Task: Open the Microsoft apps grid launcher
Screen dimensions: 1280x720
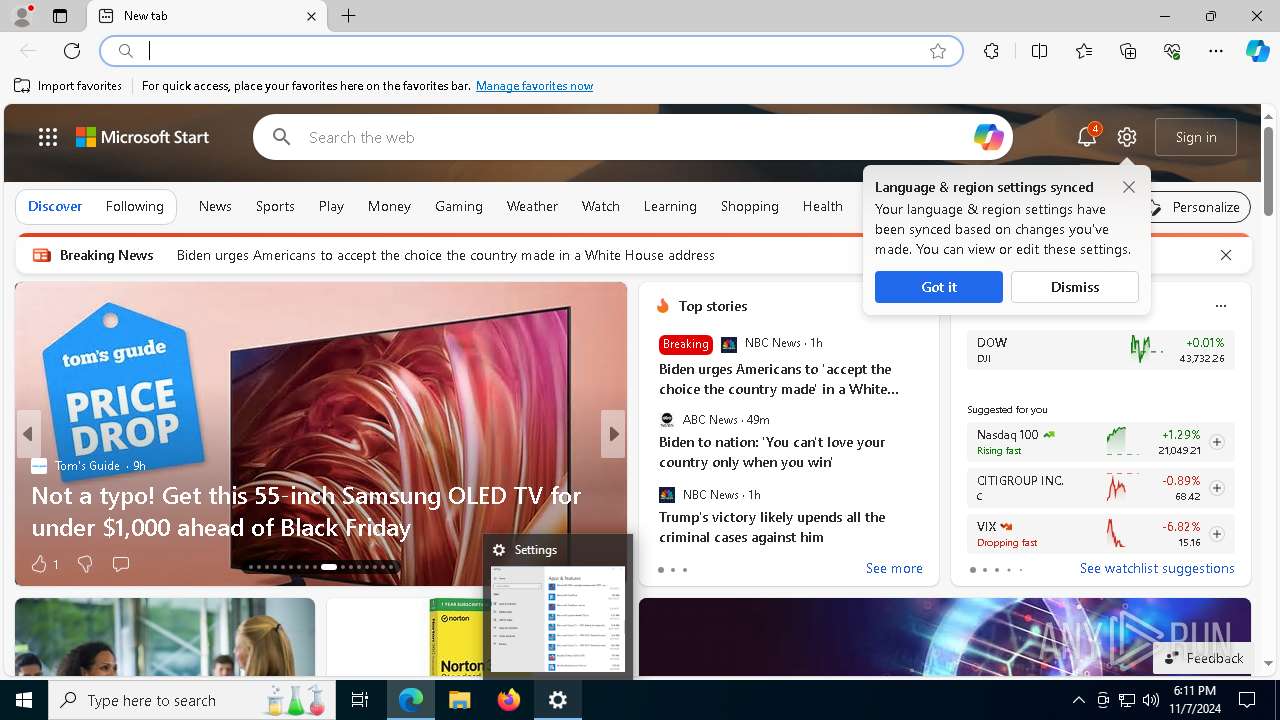Action: click(47, 137)
